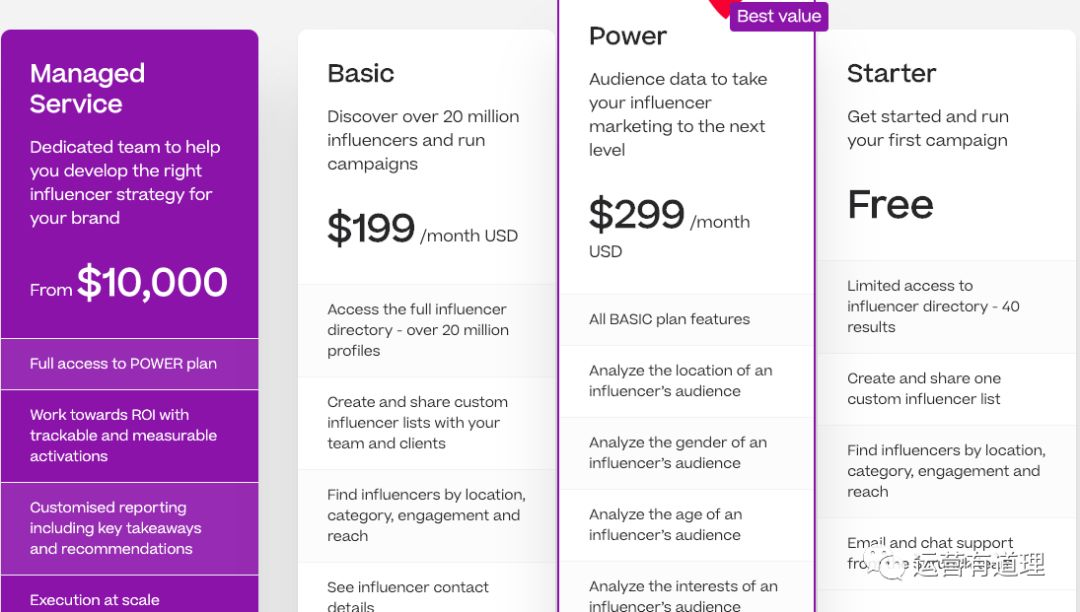The width and height of the screenshot is (1080, 612).
Task: Click the From $10,000 price
Action: pos(129,282)
